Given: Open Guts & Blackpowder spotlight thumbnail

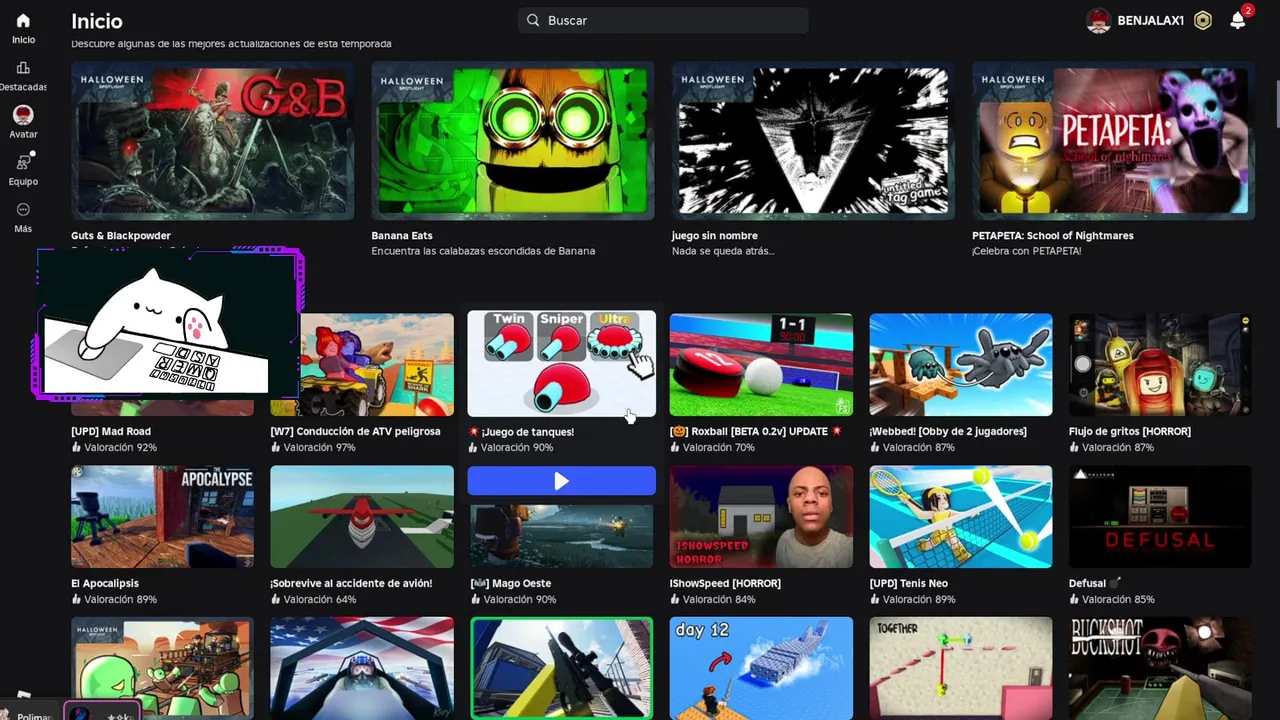Looking at the screenshot, I should [212, 141].
